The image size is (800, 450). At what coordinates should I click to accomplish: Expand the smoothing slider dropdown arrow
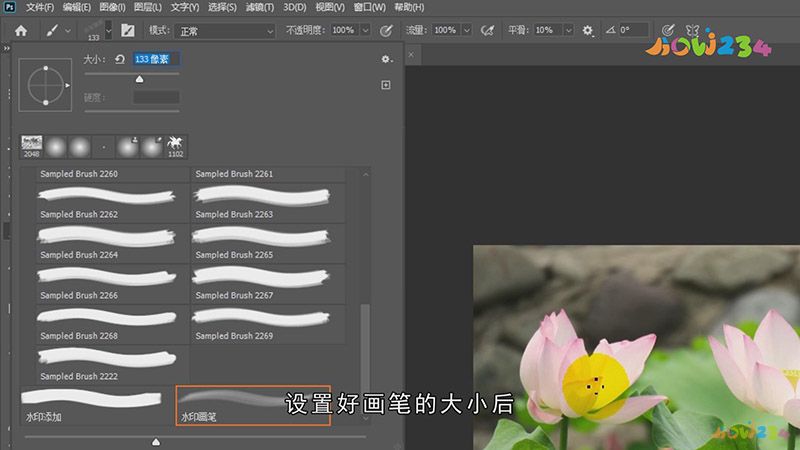click(x=568, y=30)
